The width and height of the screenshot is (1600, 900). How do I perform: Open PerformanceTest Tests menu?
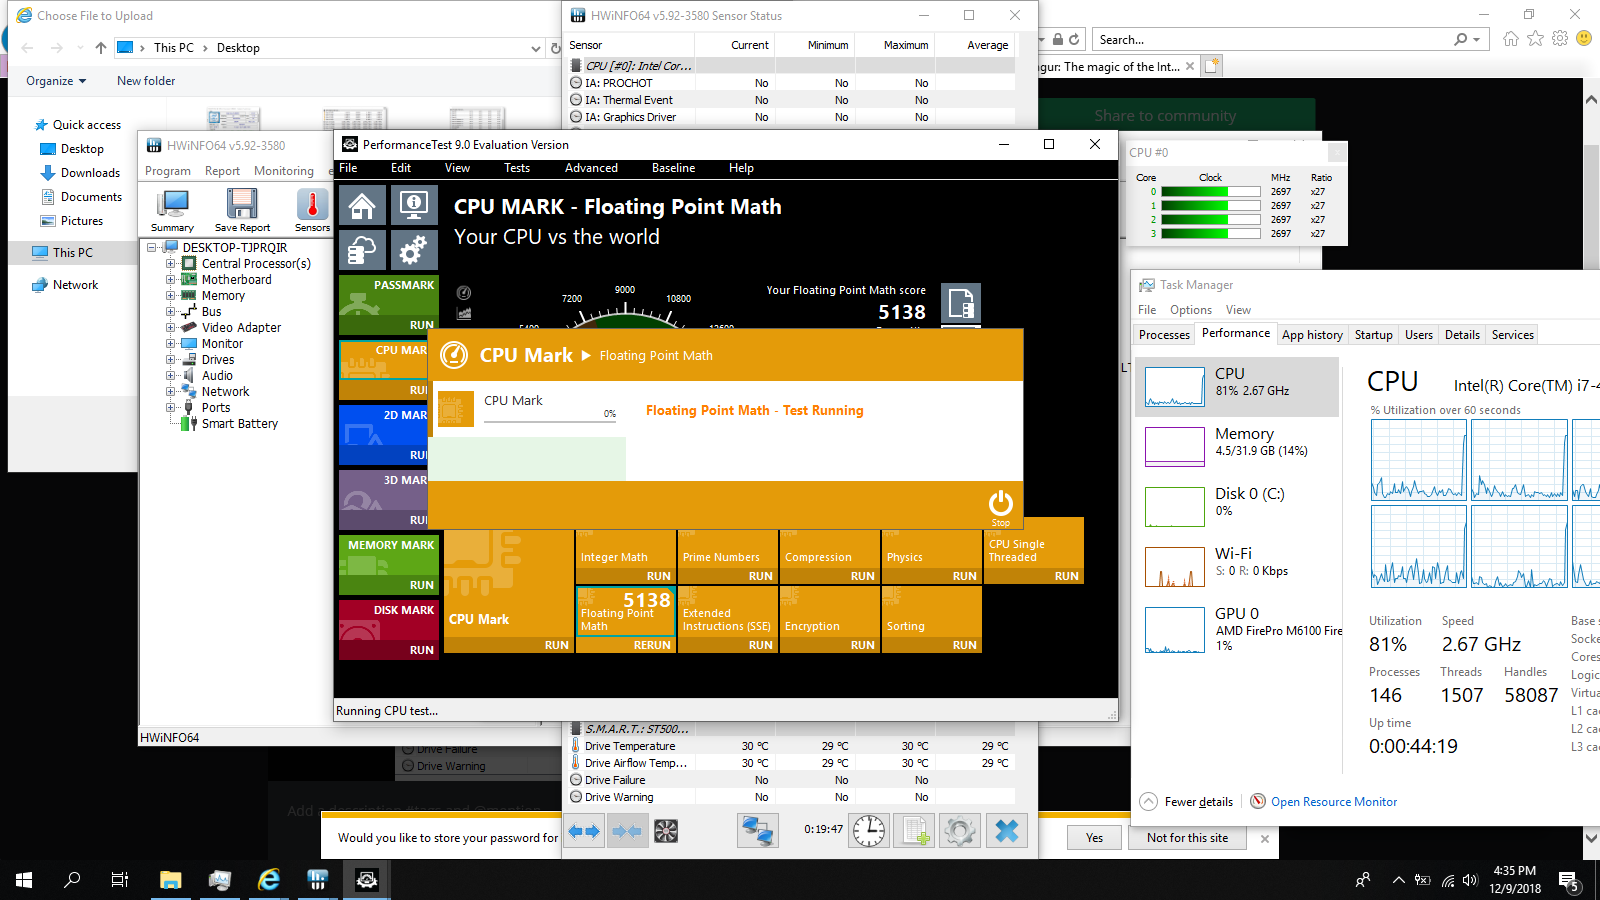coord(517,168)
